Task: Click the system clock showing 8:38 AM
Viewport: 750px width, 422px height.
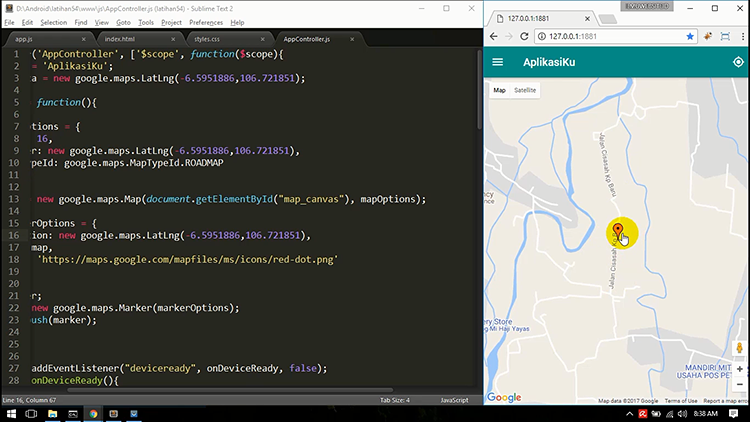Action: coord(706,414)
